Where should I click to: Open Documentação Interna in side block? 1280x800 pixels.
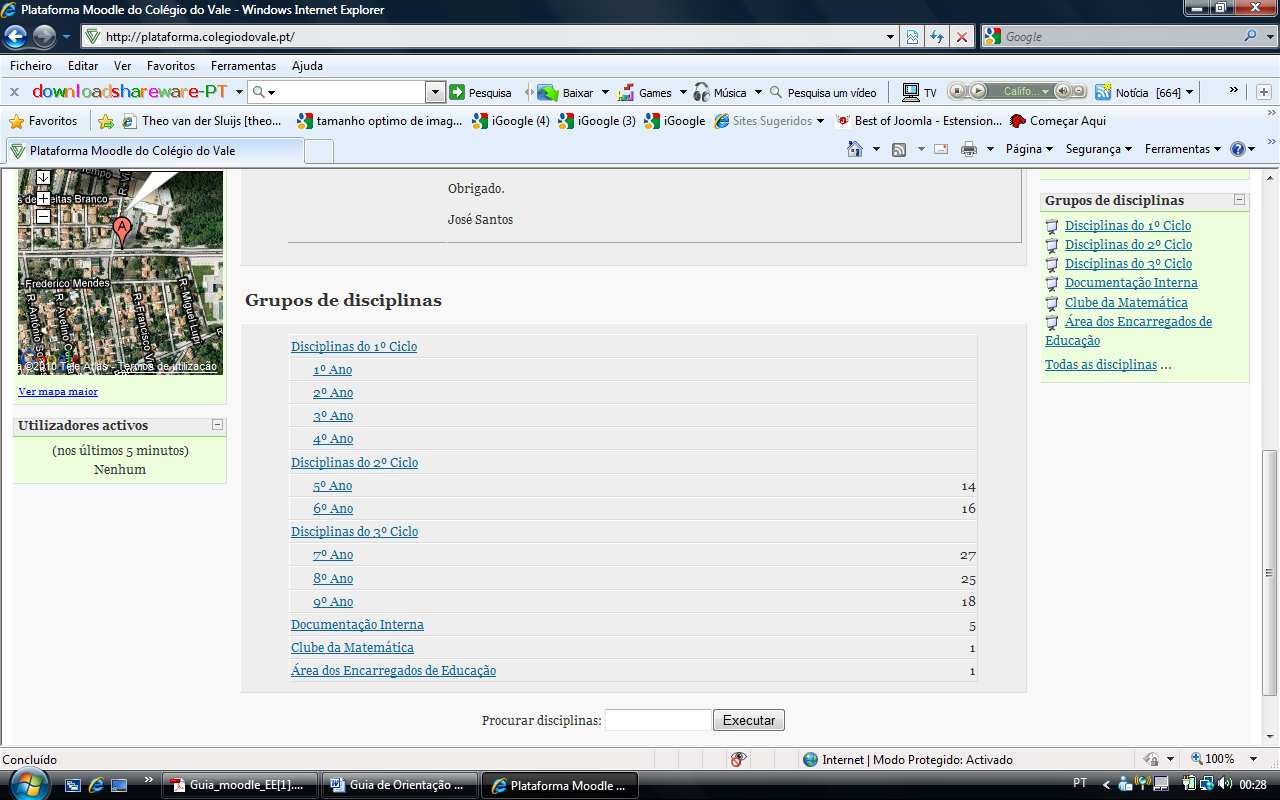pyautogui.click(x=1131, y=283)
